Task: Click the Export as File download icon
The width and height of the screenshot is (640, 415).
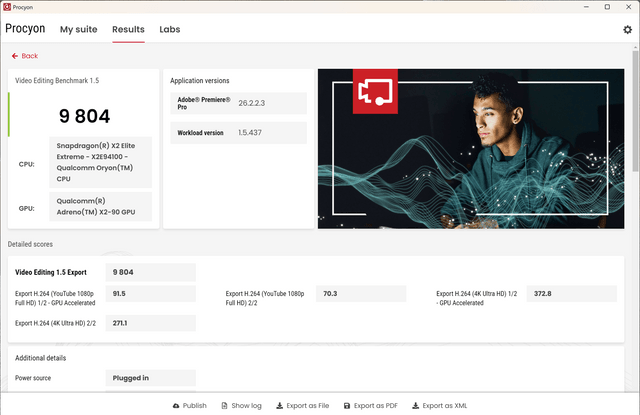Action: [x=280, y=406]
